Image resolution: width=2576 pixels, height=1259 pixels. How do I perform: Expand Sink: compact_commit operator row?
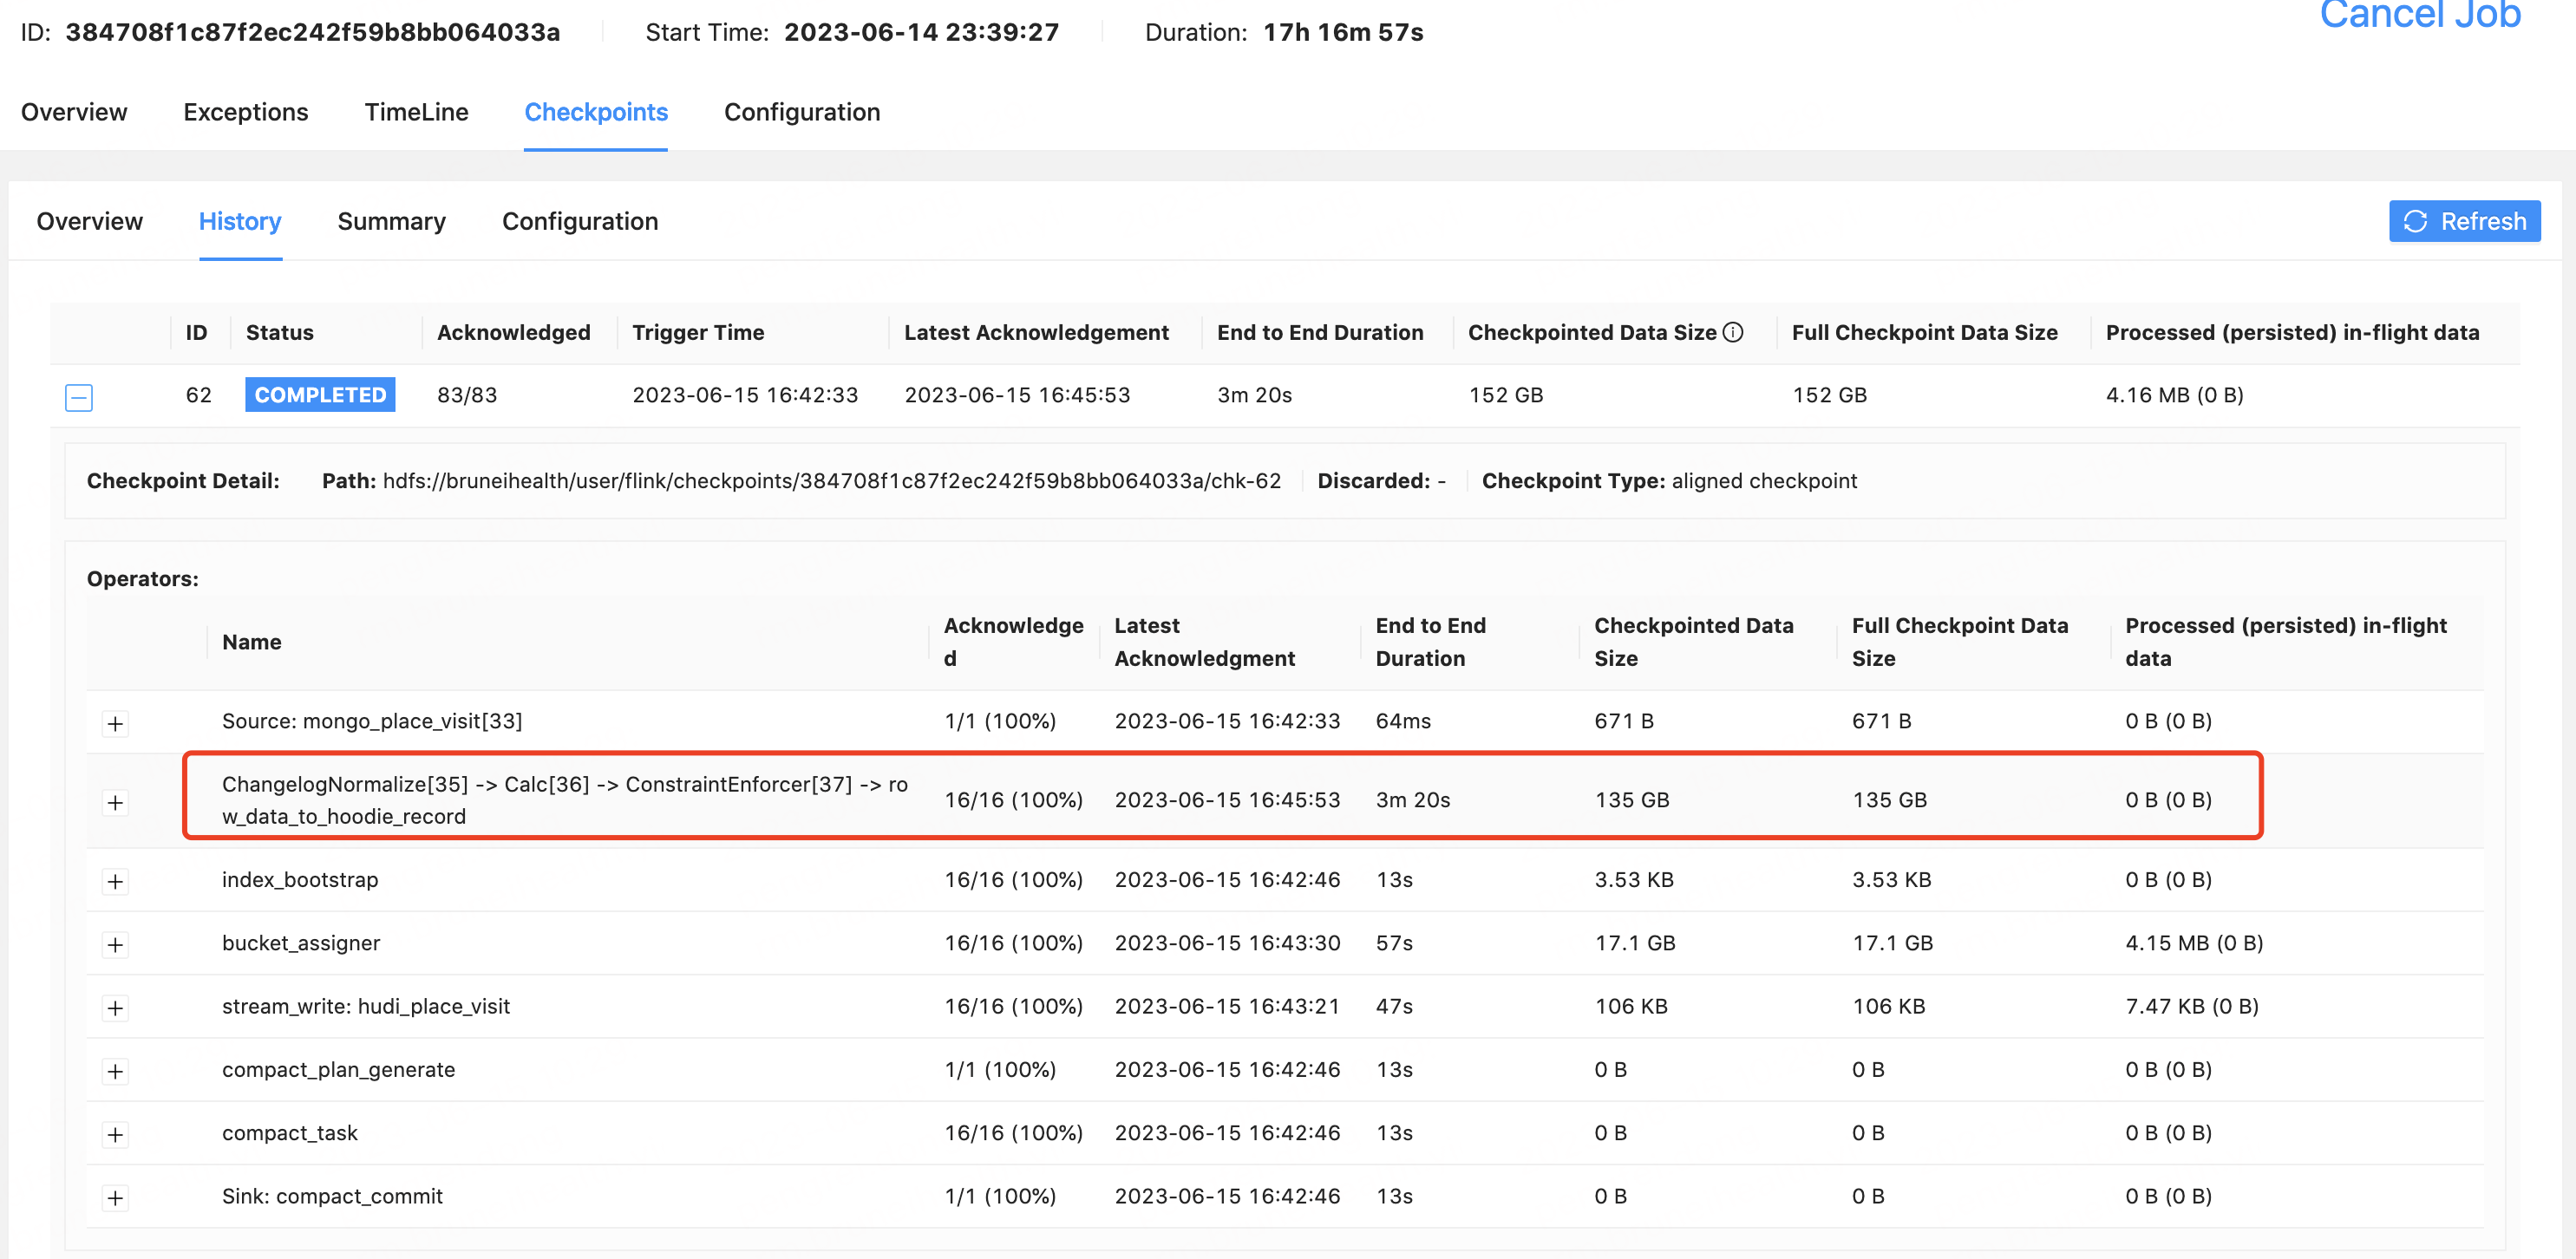click(115, 1197)
